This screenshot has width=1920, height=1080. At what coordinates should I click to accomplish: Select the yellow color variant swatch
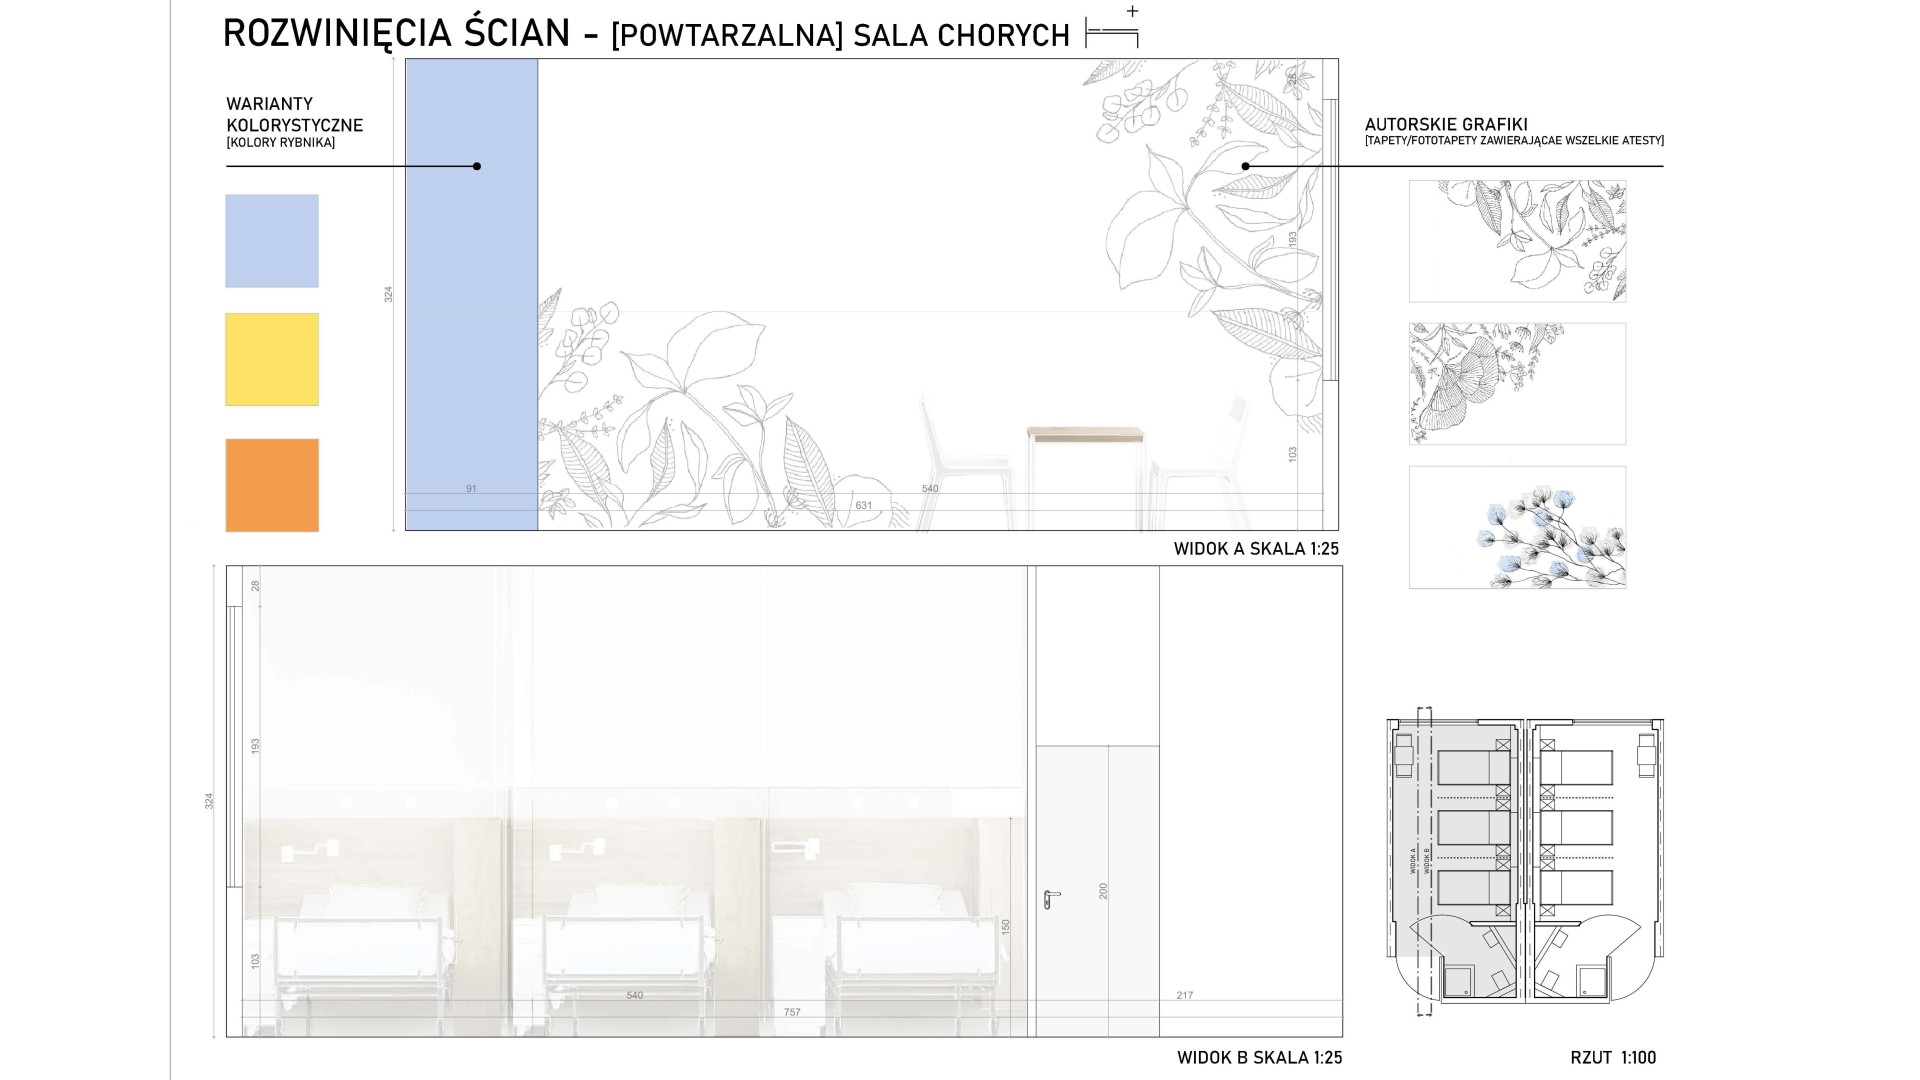tap(272, 359)
